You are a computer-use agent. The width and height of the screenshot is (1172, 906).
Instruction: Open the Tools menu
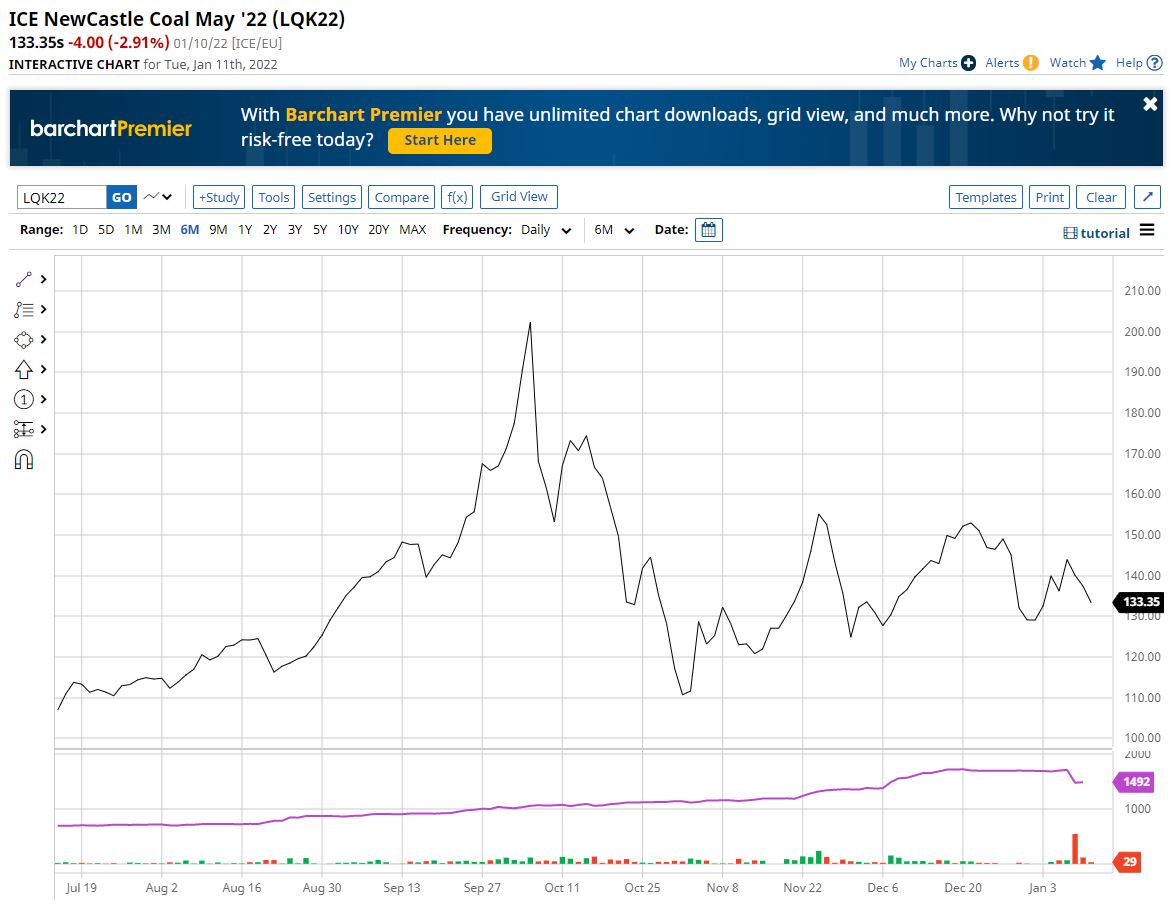click(274, 197)
